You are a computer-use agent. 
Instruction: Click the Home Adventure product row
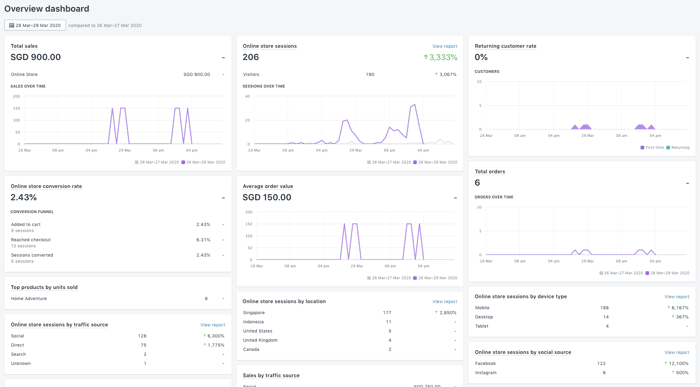click(x=118, y=299)
